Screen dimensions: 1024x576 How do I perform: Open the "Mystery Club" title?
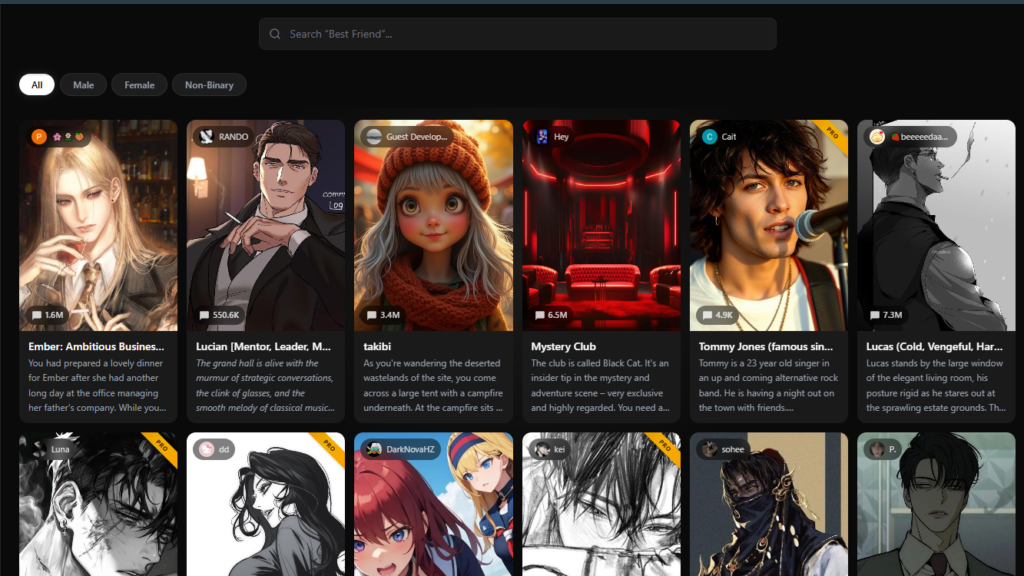tap(563, 346)
